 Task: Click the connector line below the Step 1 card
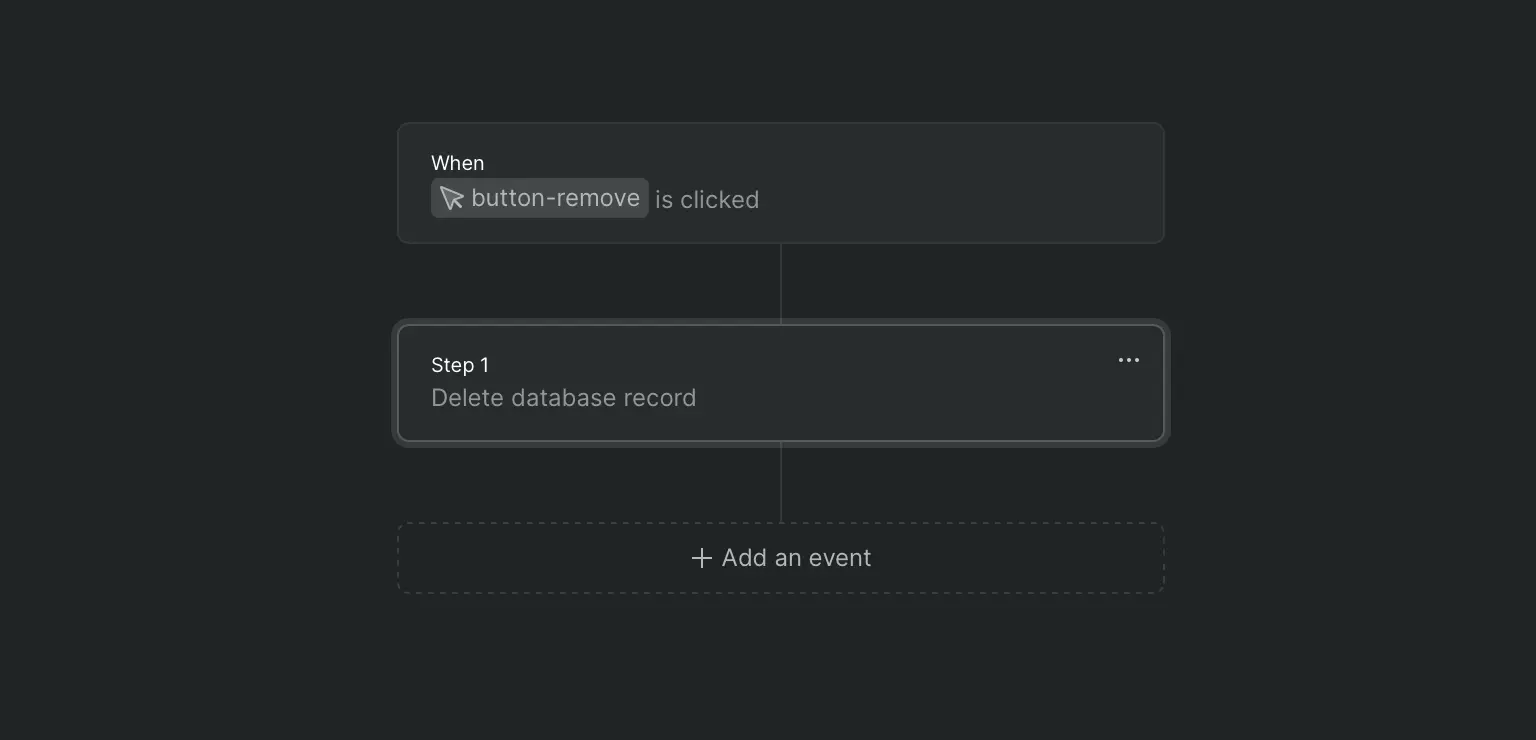click(781, 482)
